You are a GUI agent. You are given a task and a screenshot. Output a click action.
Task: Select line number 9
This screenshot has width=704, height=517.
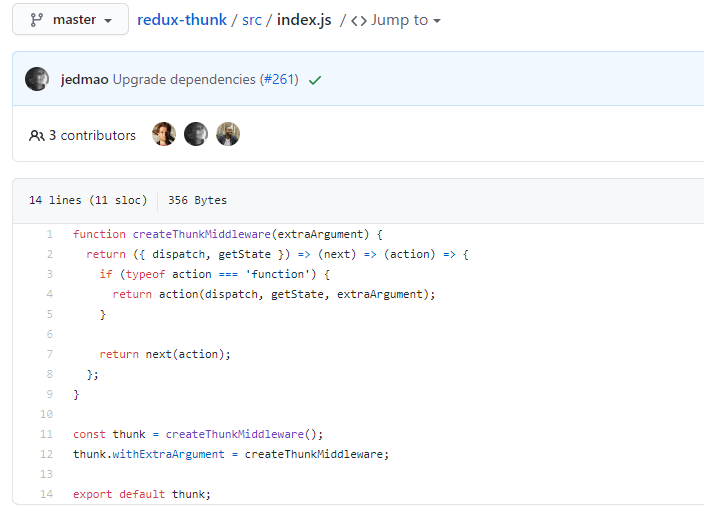click(x=49, y=394)
